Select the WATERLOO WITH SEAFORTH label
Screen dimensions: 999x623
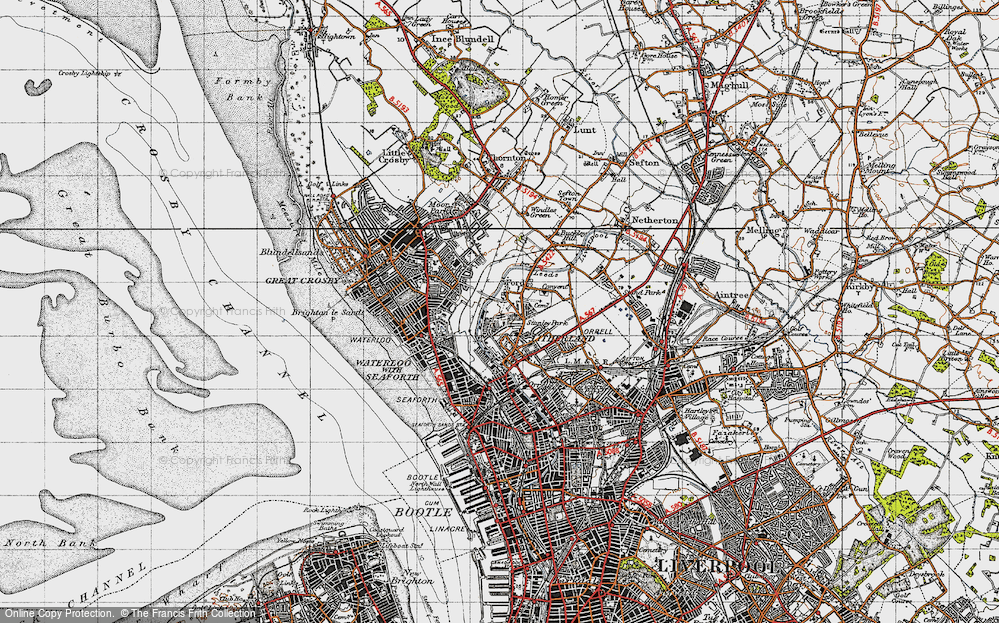(x=387, y=369)
